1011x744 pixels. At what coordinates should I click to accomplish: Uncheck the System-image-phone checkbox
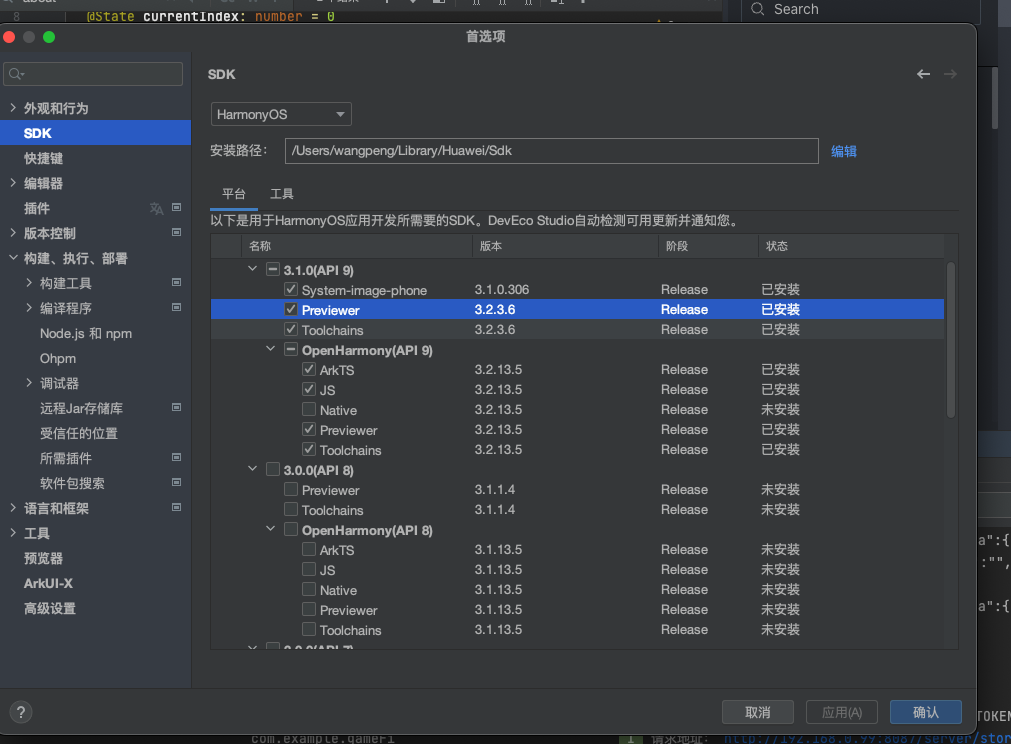pos(291,289)
